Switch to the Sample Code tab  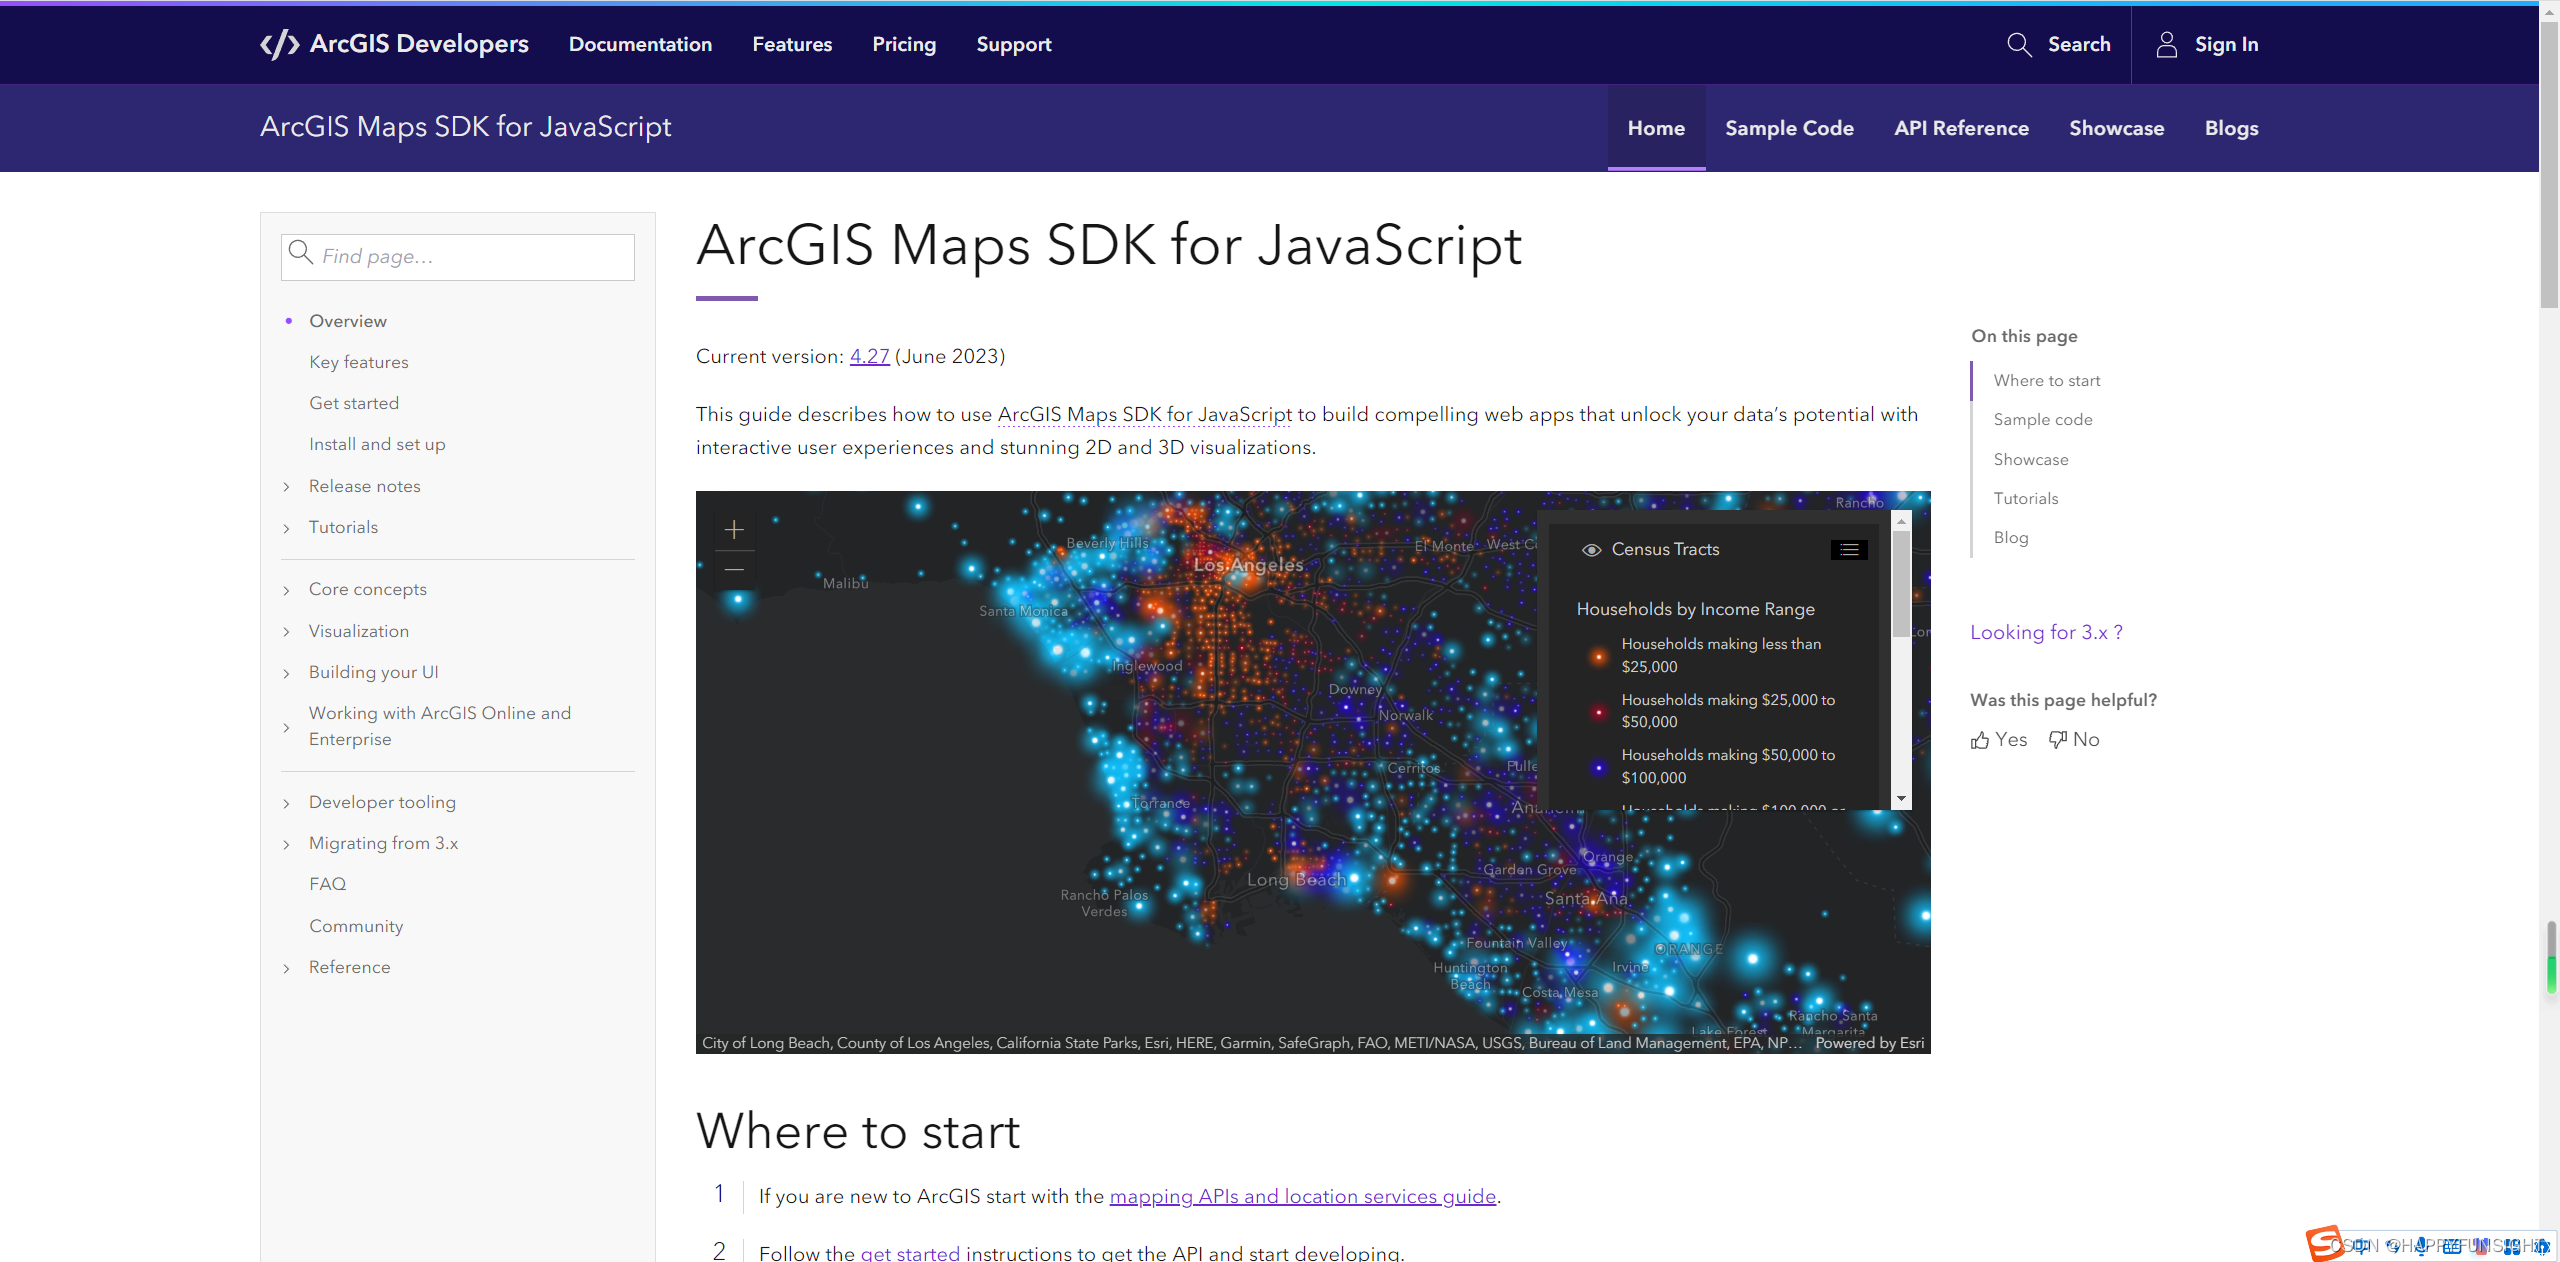1789,128
